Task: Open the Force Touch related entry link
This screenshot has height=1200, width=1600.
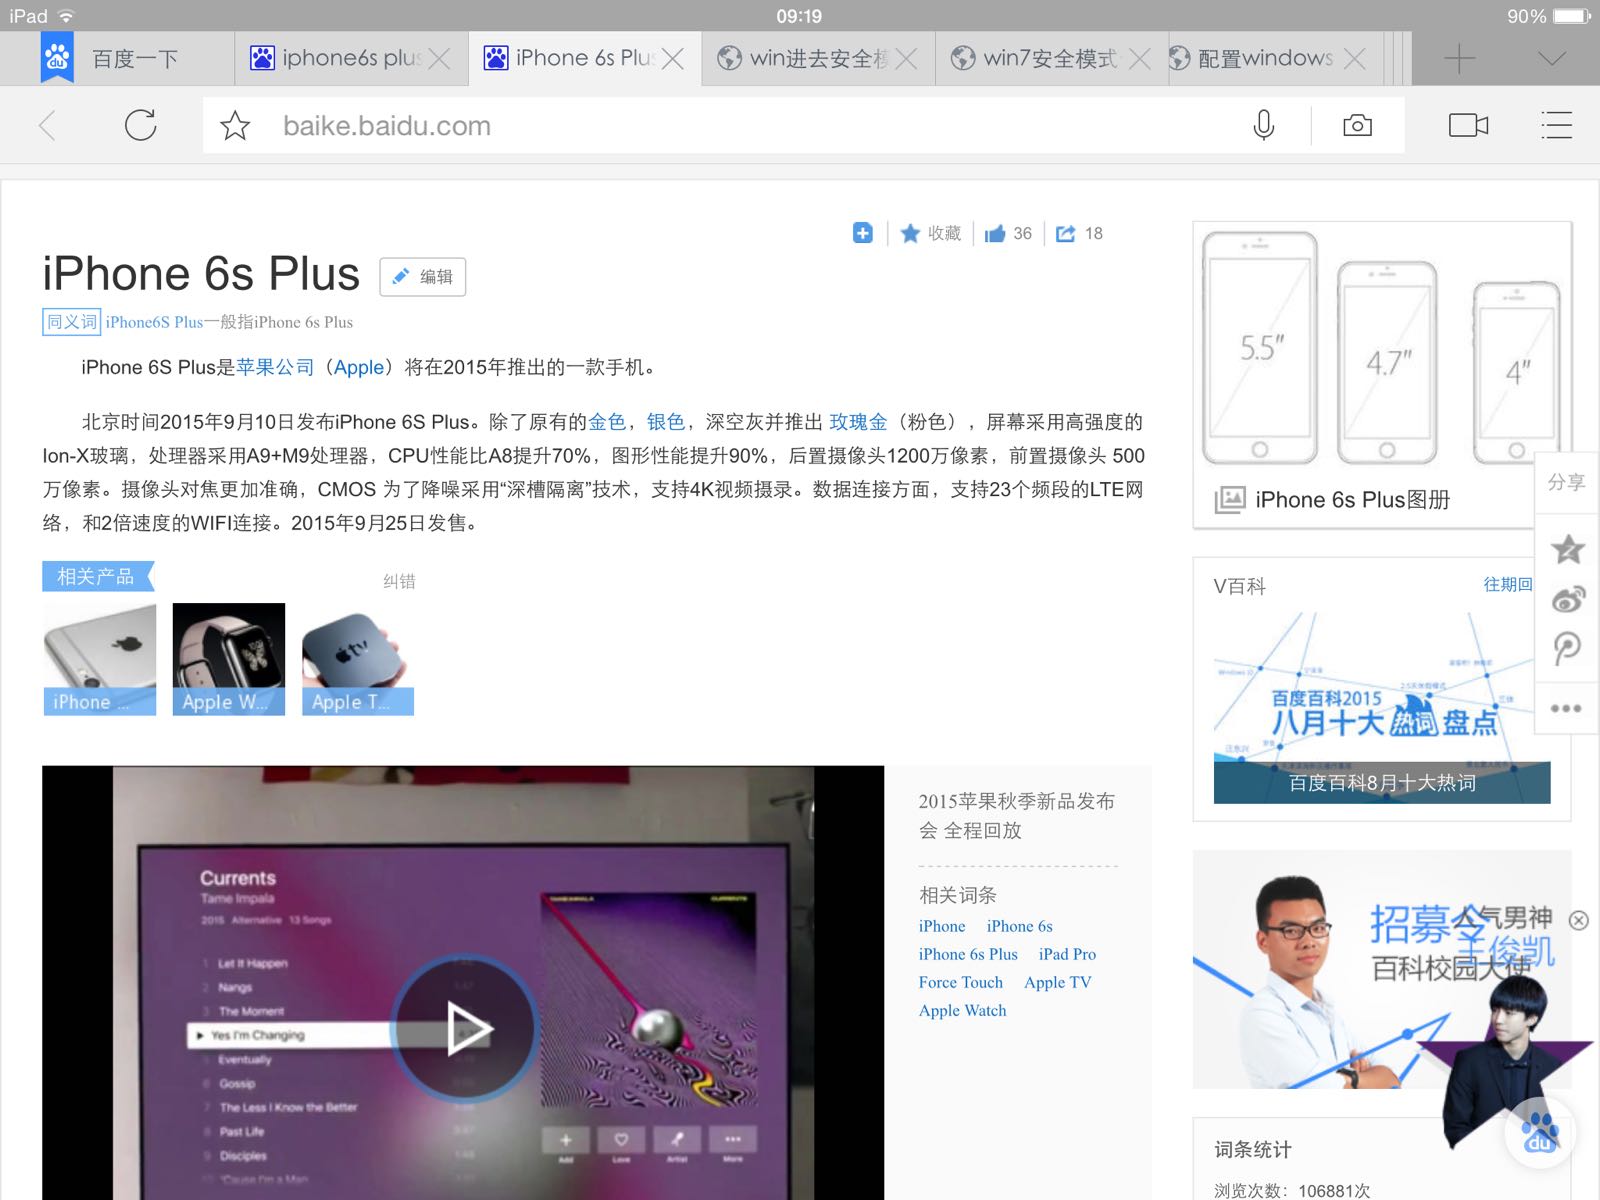Action: [960, 982]
